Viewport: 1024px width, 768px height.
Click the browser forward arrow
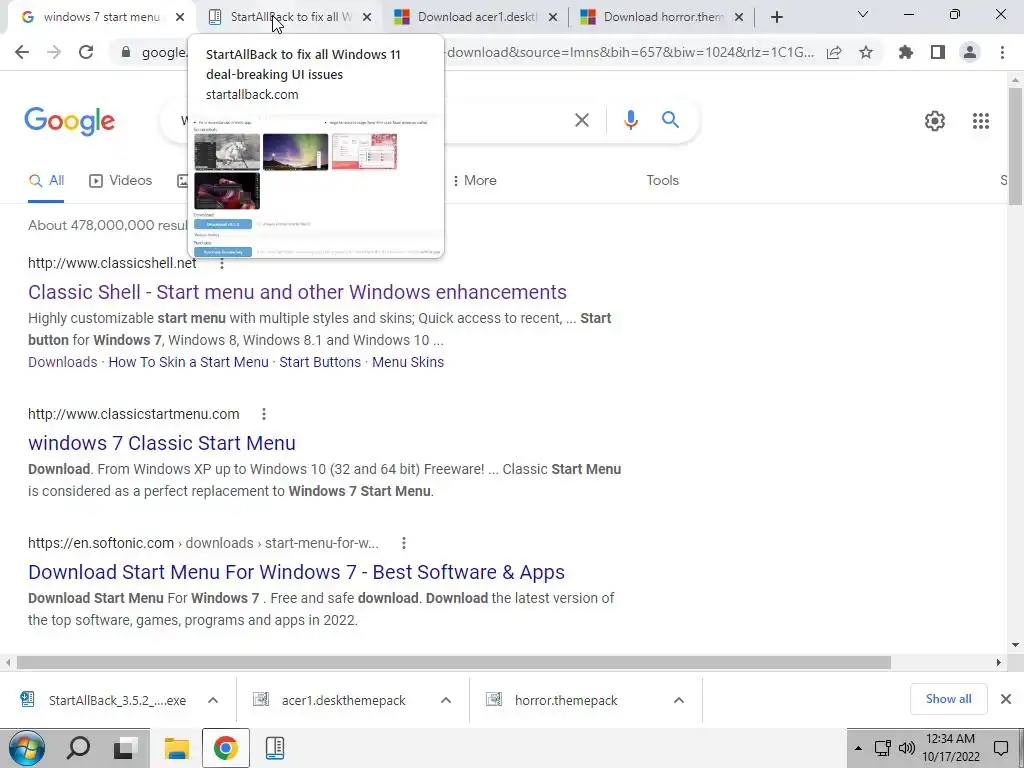pyautogui.click(x=54, y=52)
